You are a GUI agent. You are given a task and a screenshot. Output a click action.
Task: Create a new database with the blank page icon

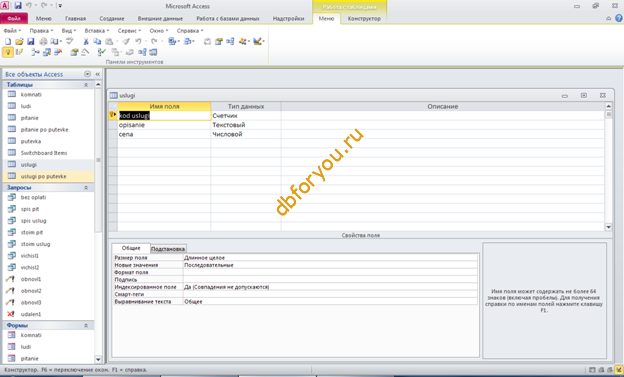8,41
